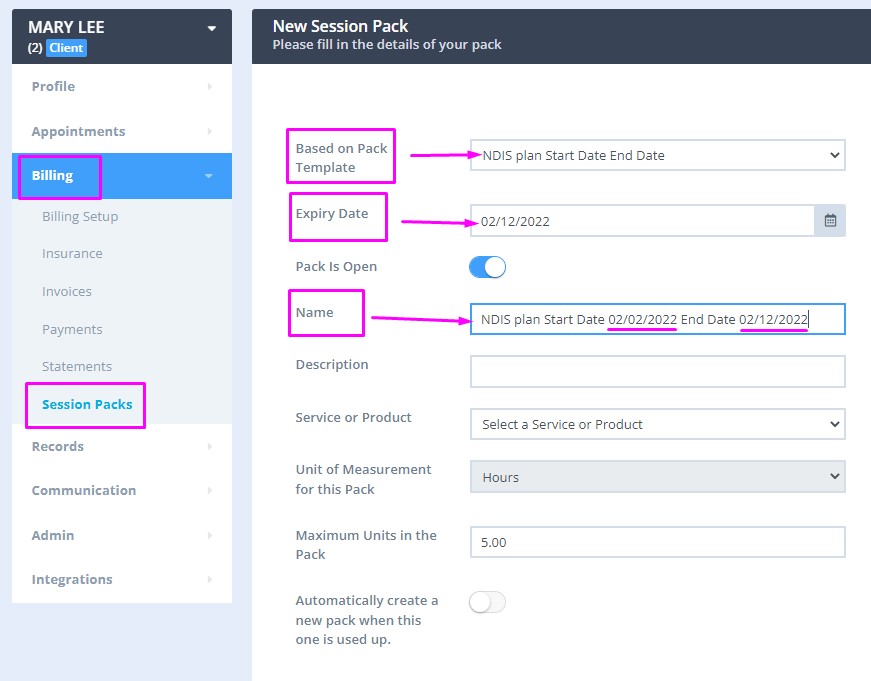This screenshot has height=681, width=871.
Task: Select Session Packs in the Billing menu
Action: click(85, 403)
